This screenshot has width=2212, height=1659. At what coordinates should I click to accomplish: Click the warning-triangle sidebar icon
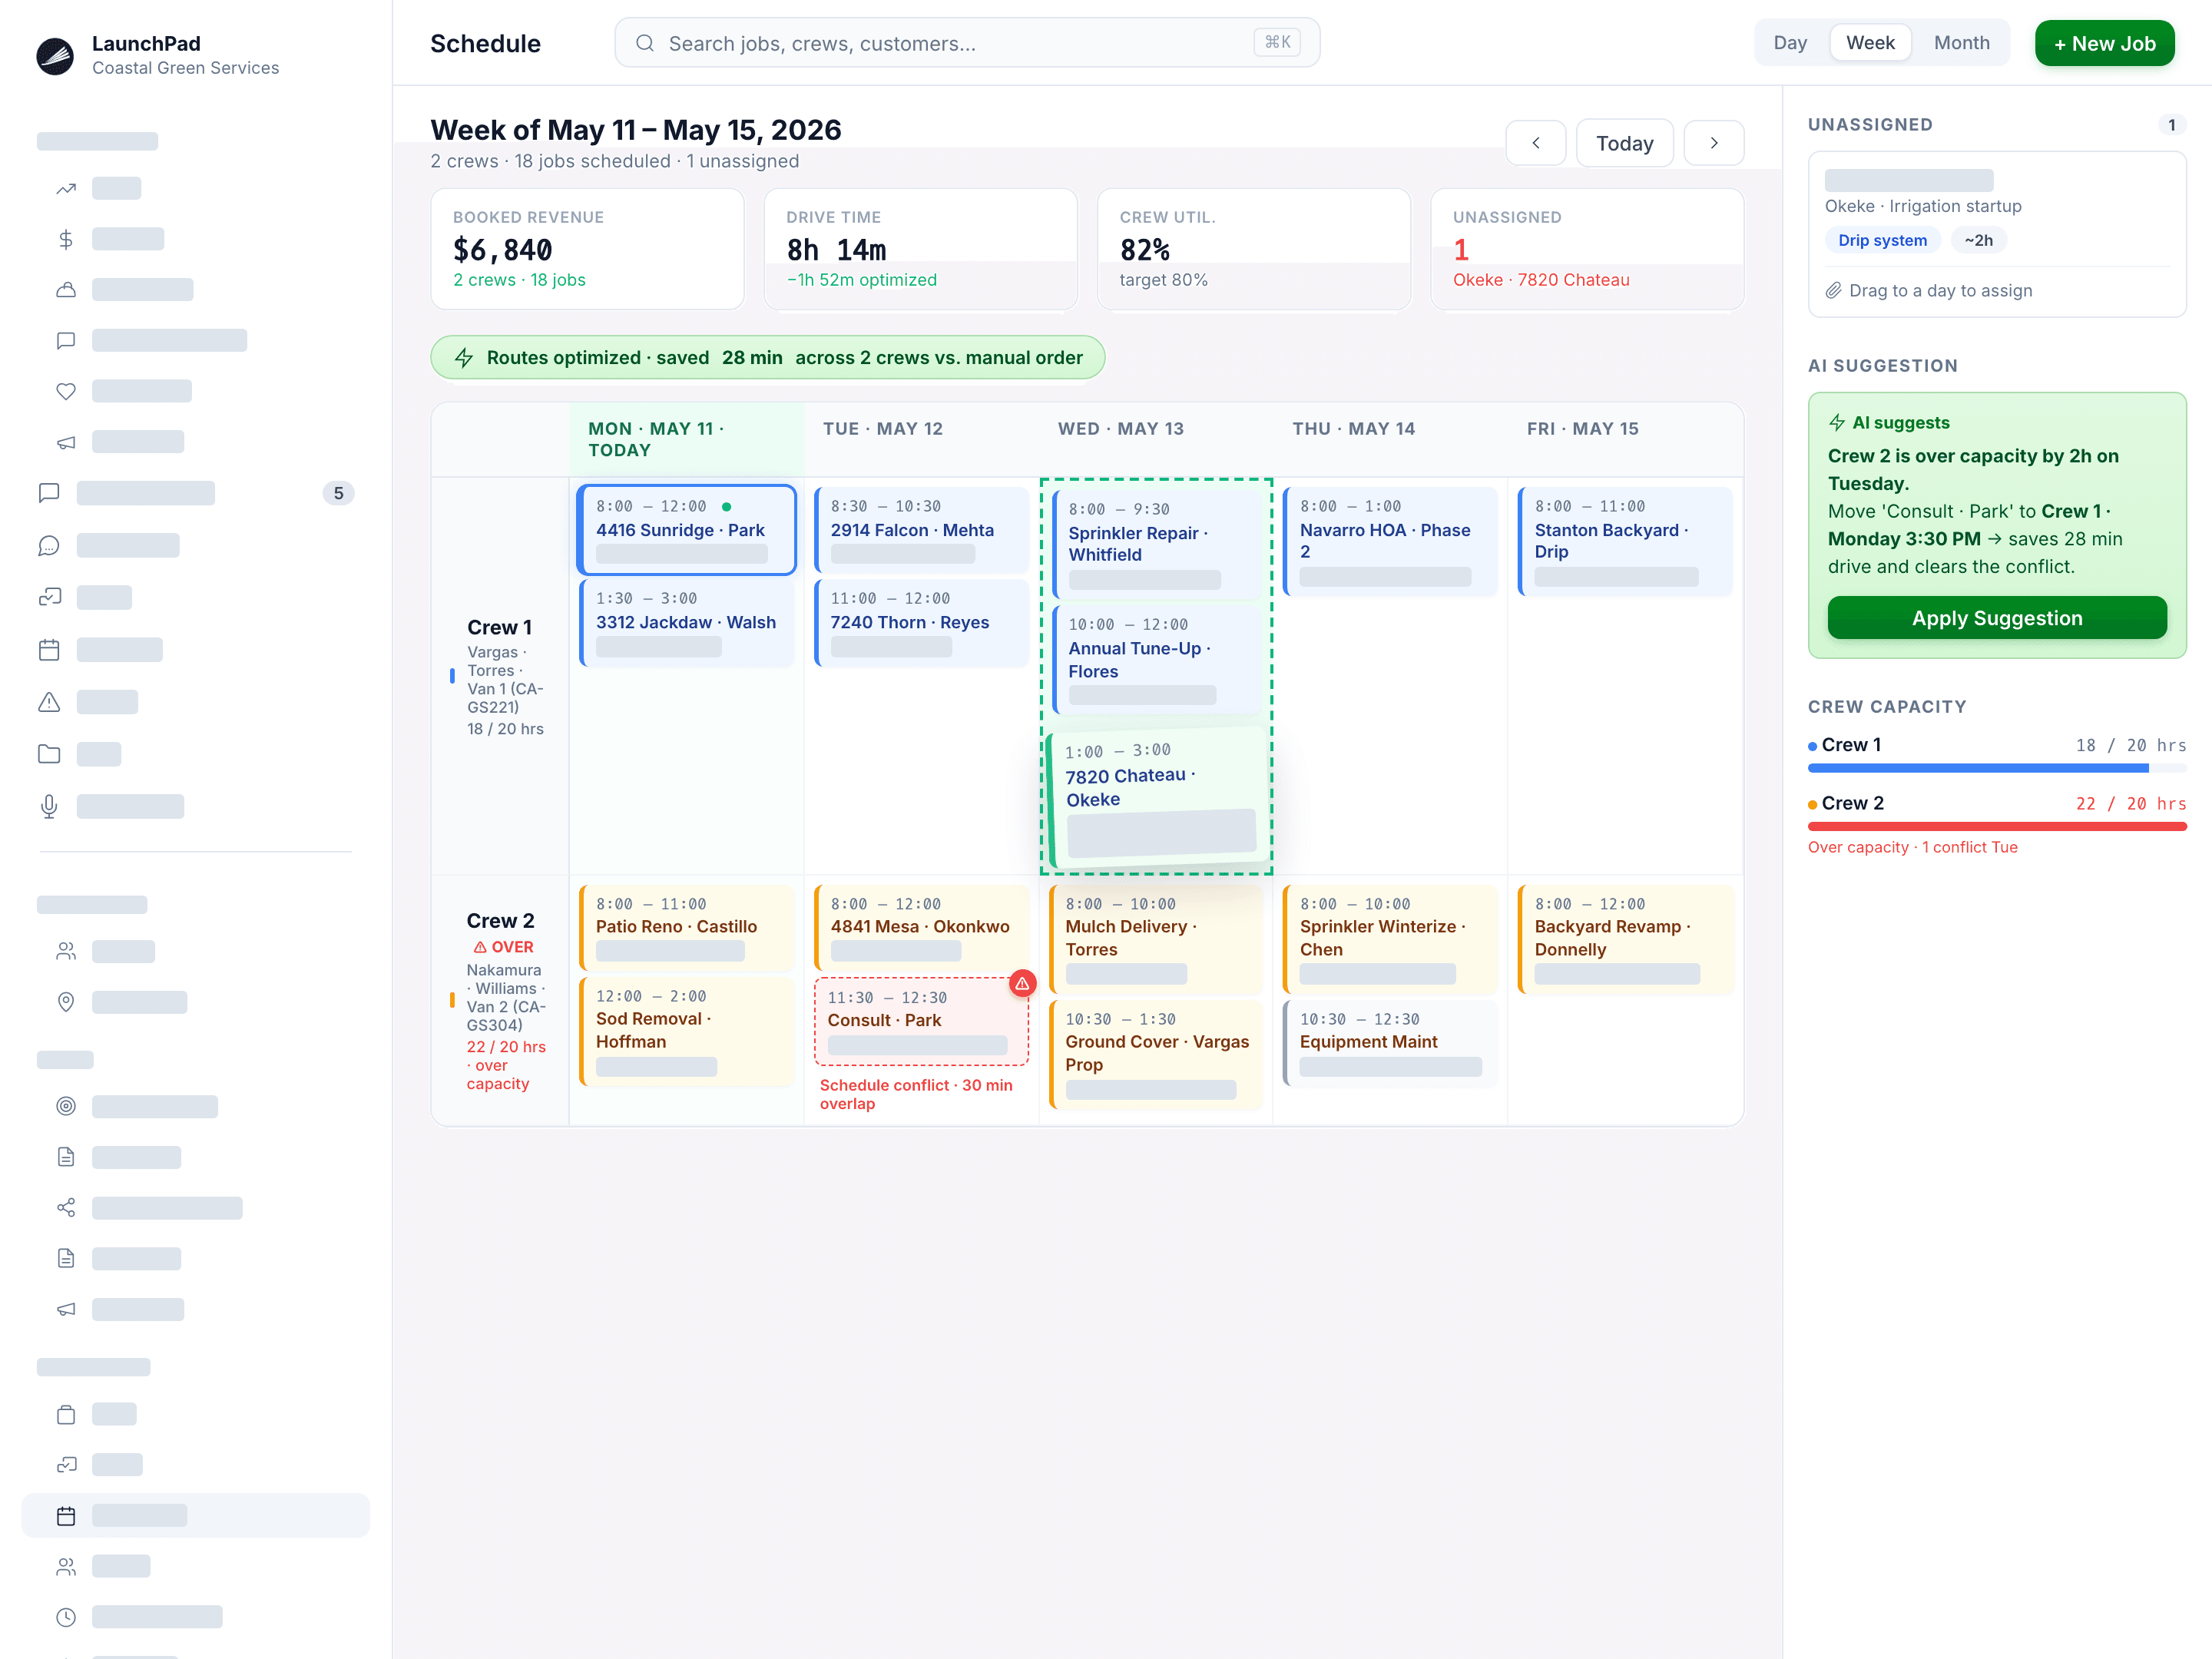tap(49, 702)
